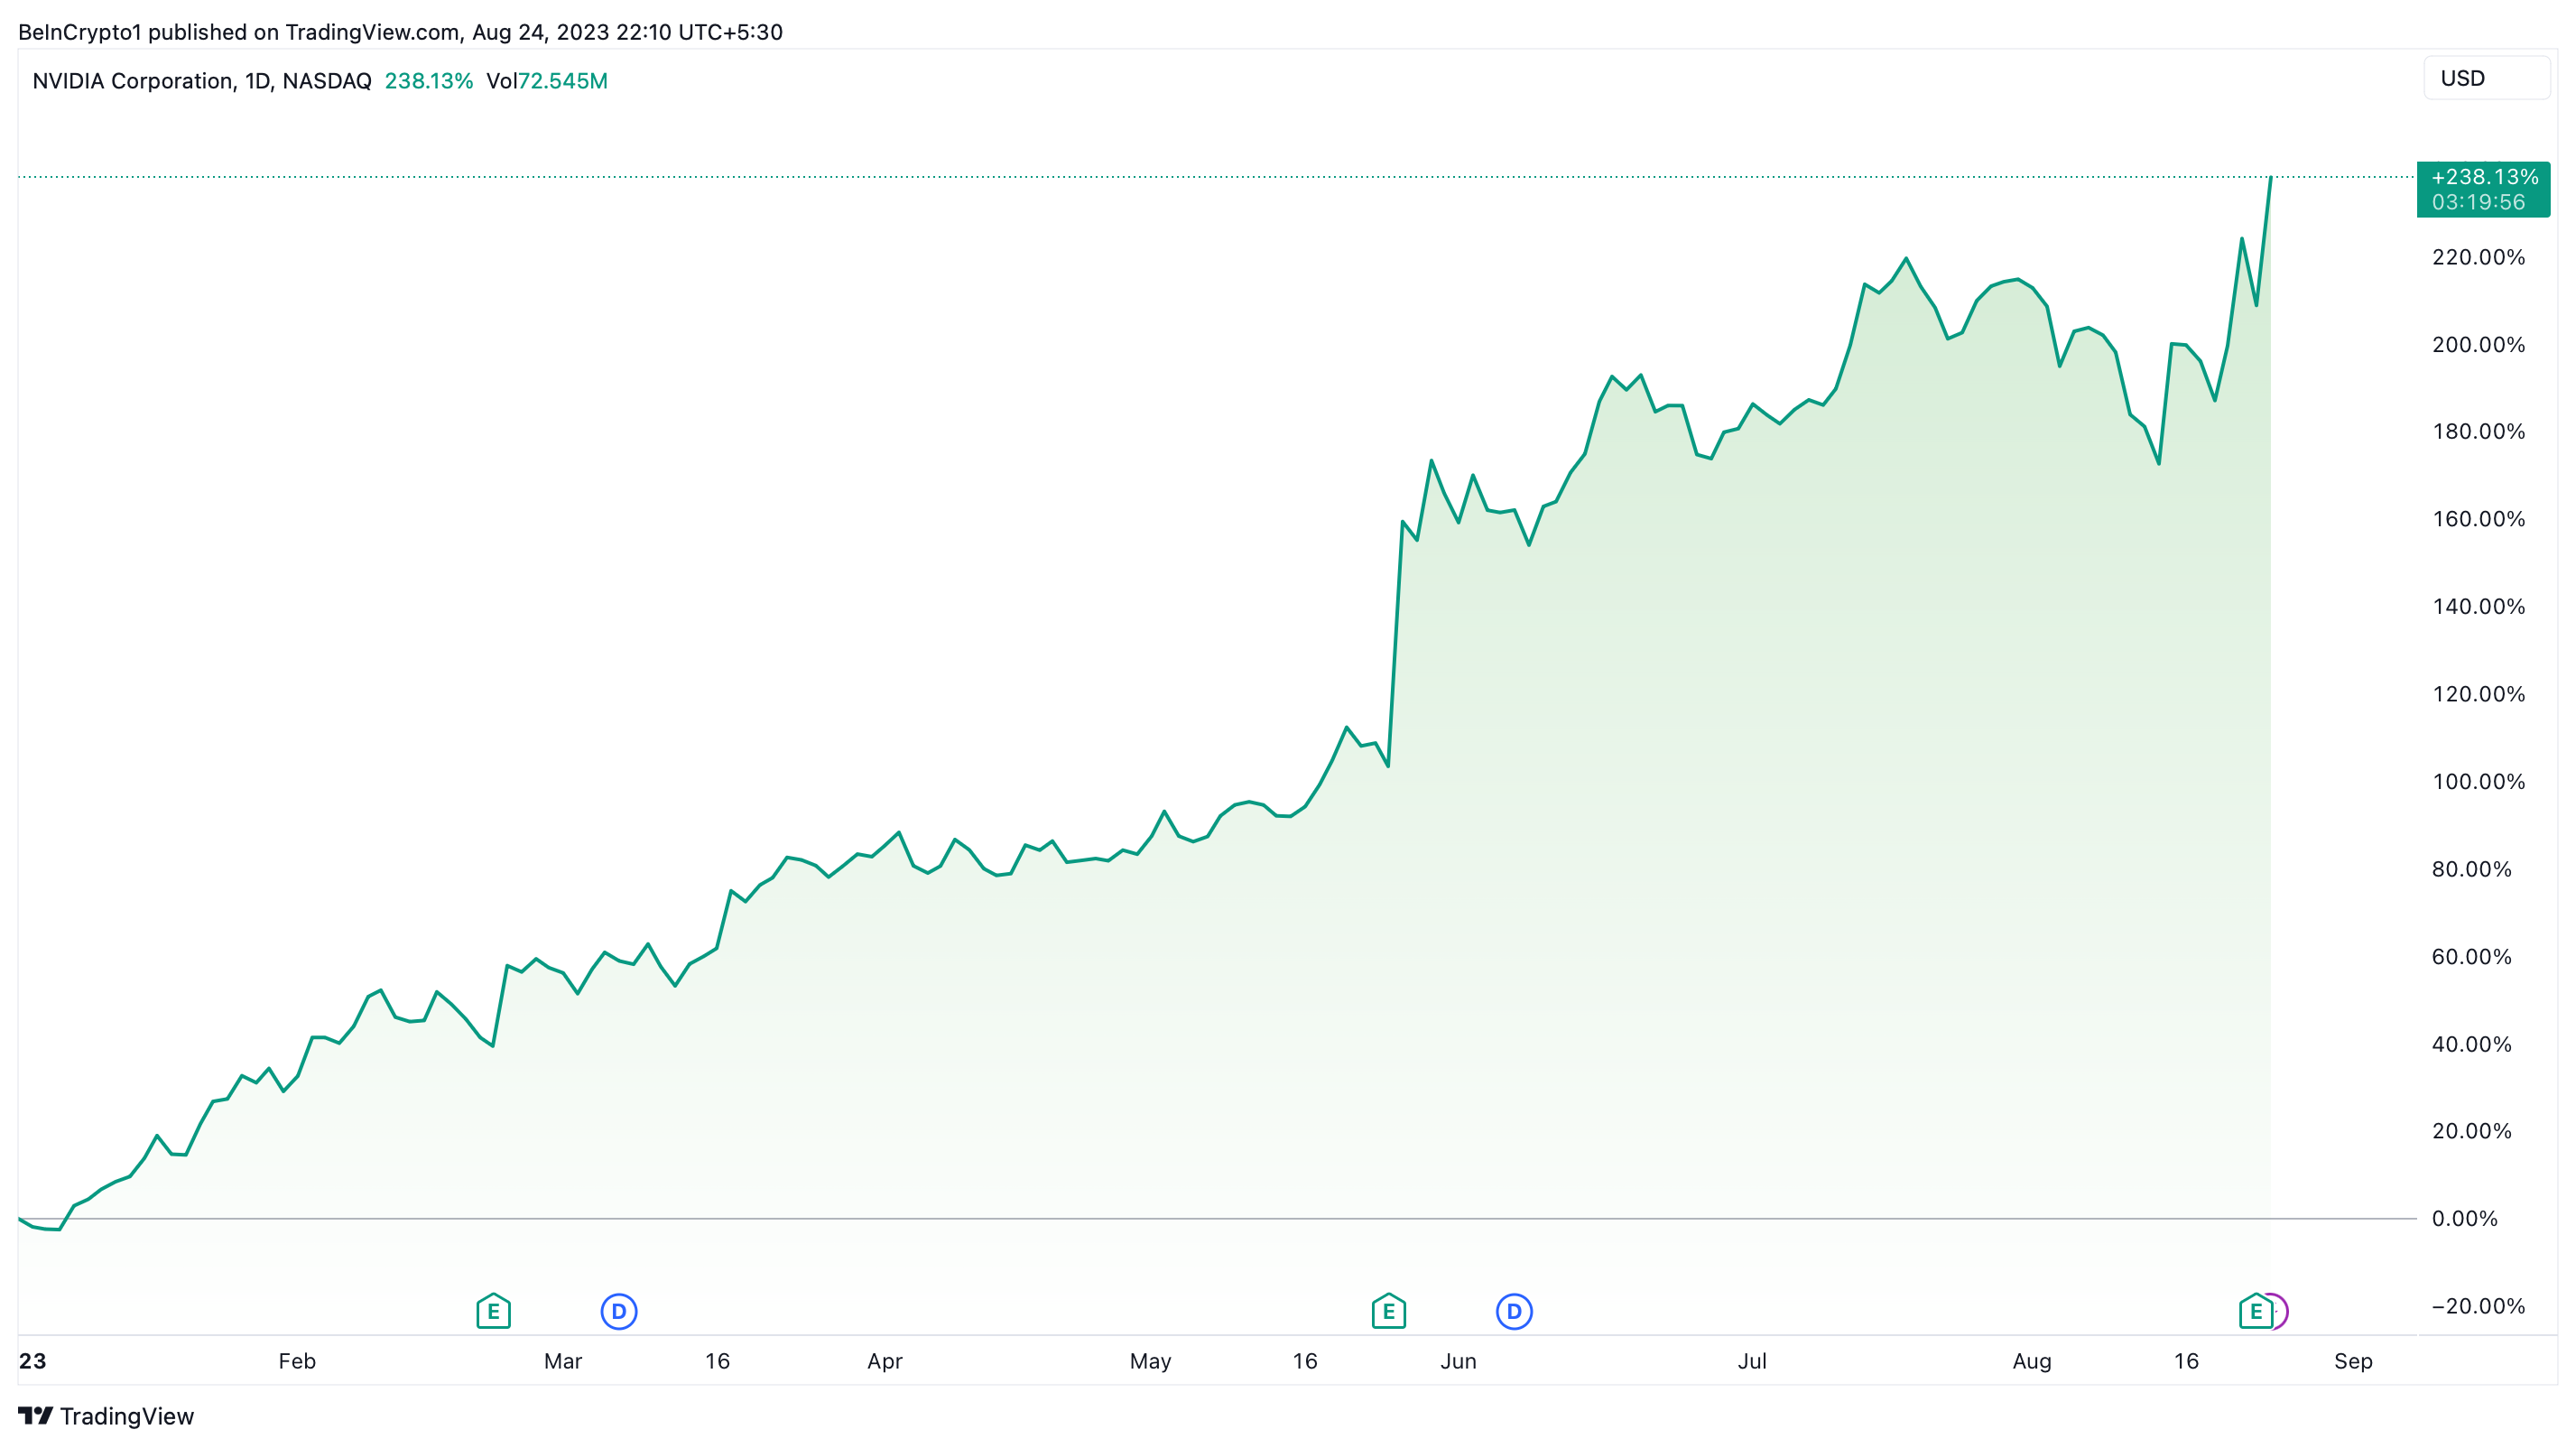Click the February earnings E marker

point(493,1310)
